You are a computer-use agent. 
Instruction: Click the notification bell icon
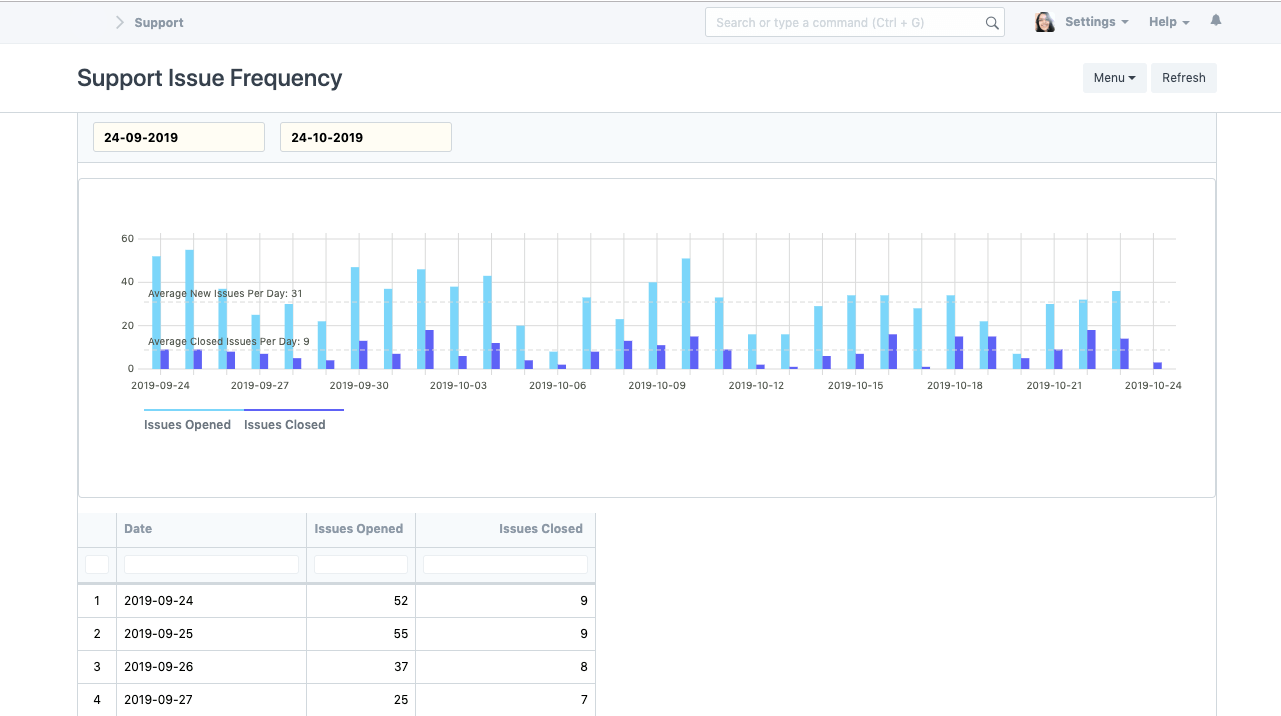tap(1216, 21)
